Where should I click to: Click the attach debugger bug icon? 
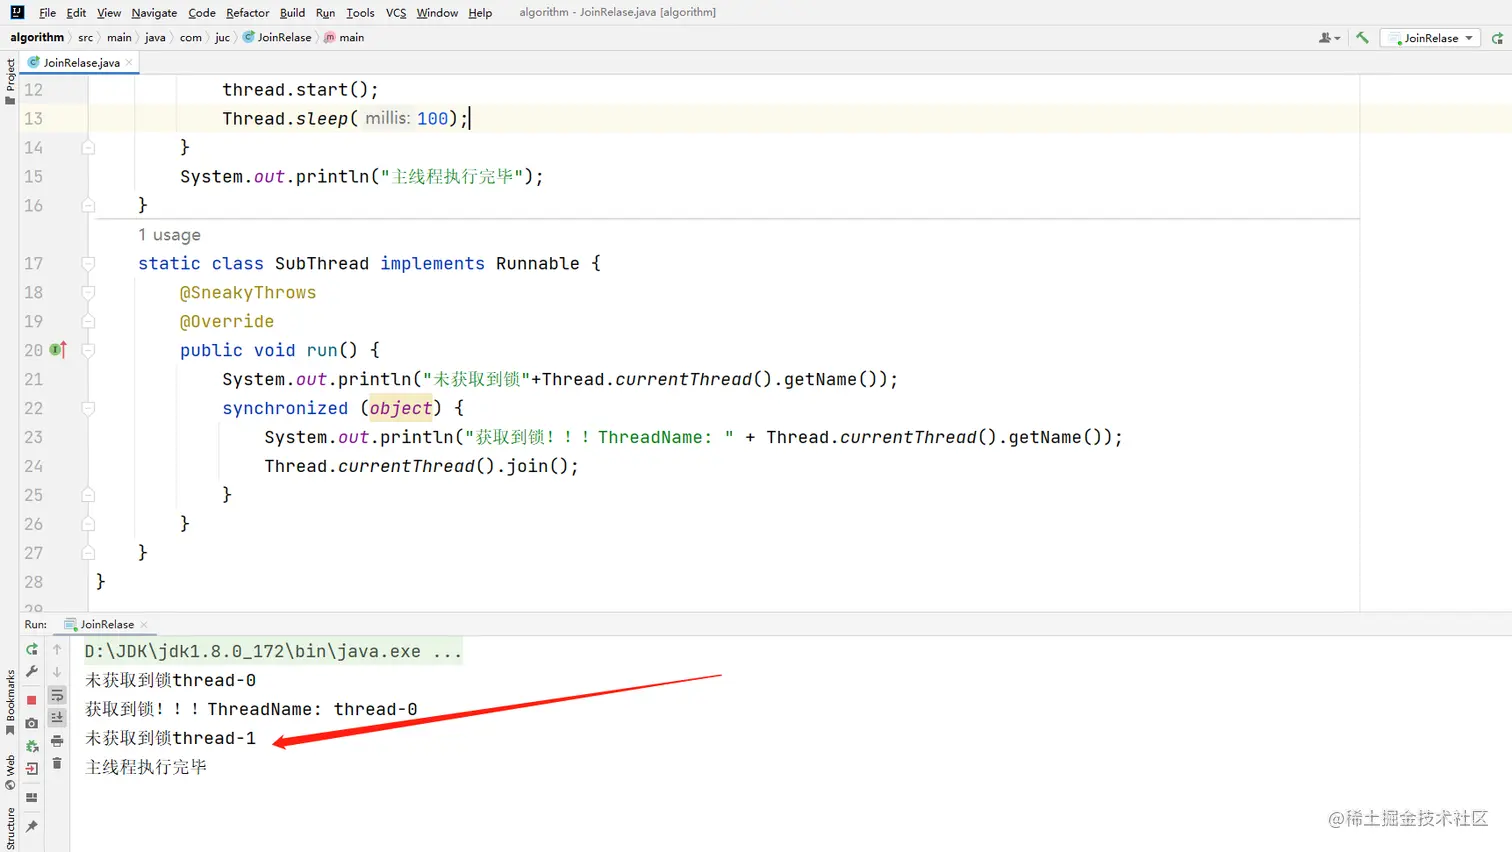[32, 746]
